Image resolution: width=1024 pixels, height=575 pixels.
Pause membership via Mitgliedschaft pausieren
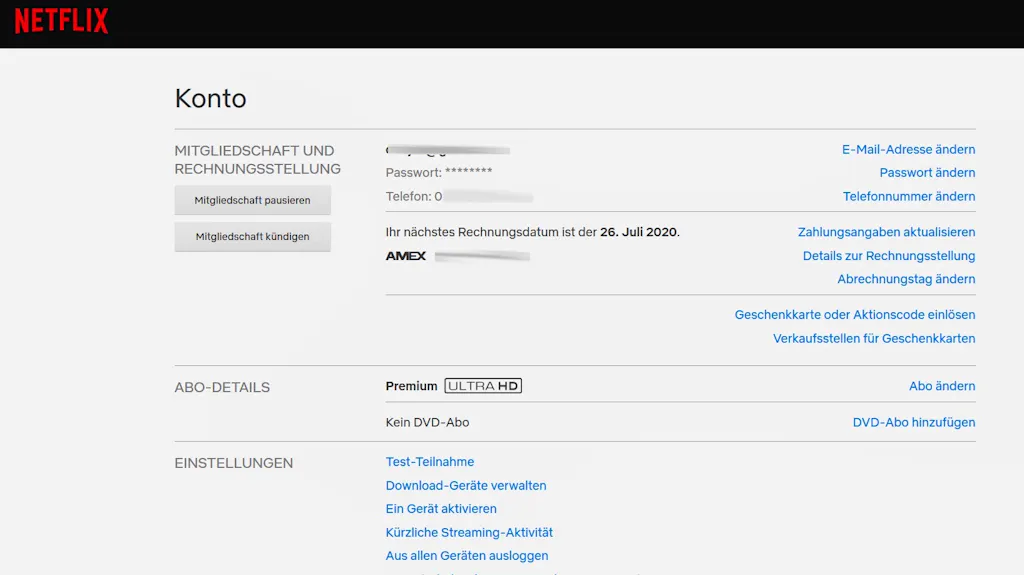252,200
